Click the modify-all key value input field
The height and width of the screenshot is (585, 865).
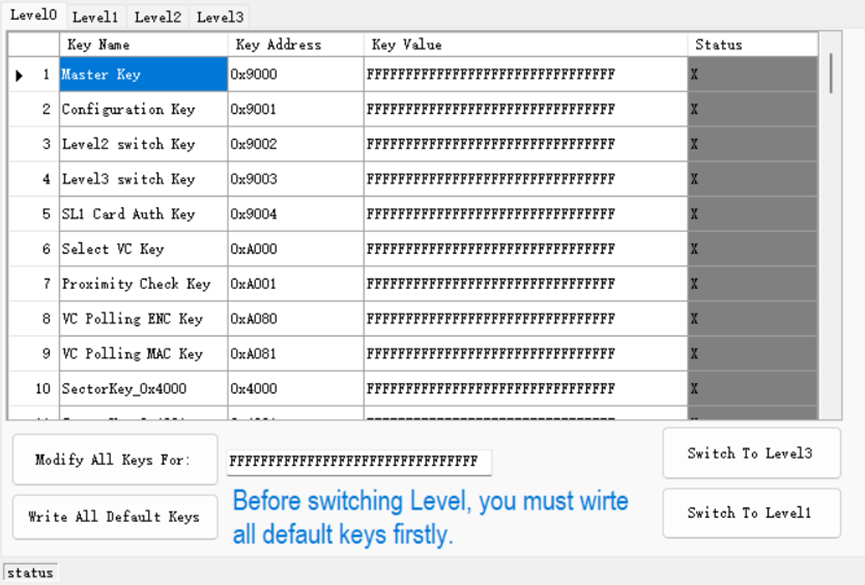pyautogui.click(x=359, y=461)
